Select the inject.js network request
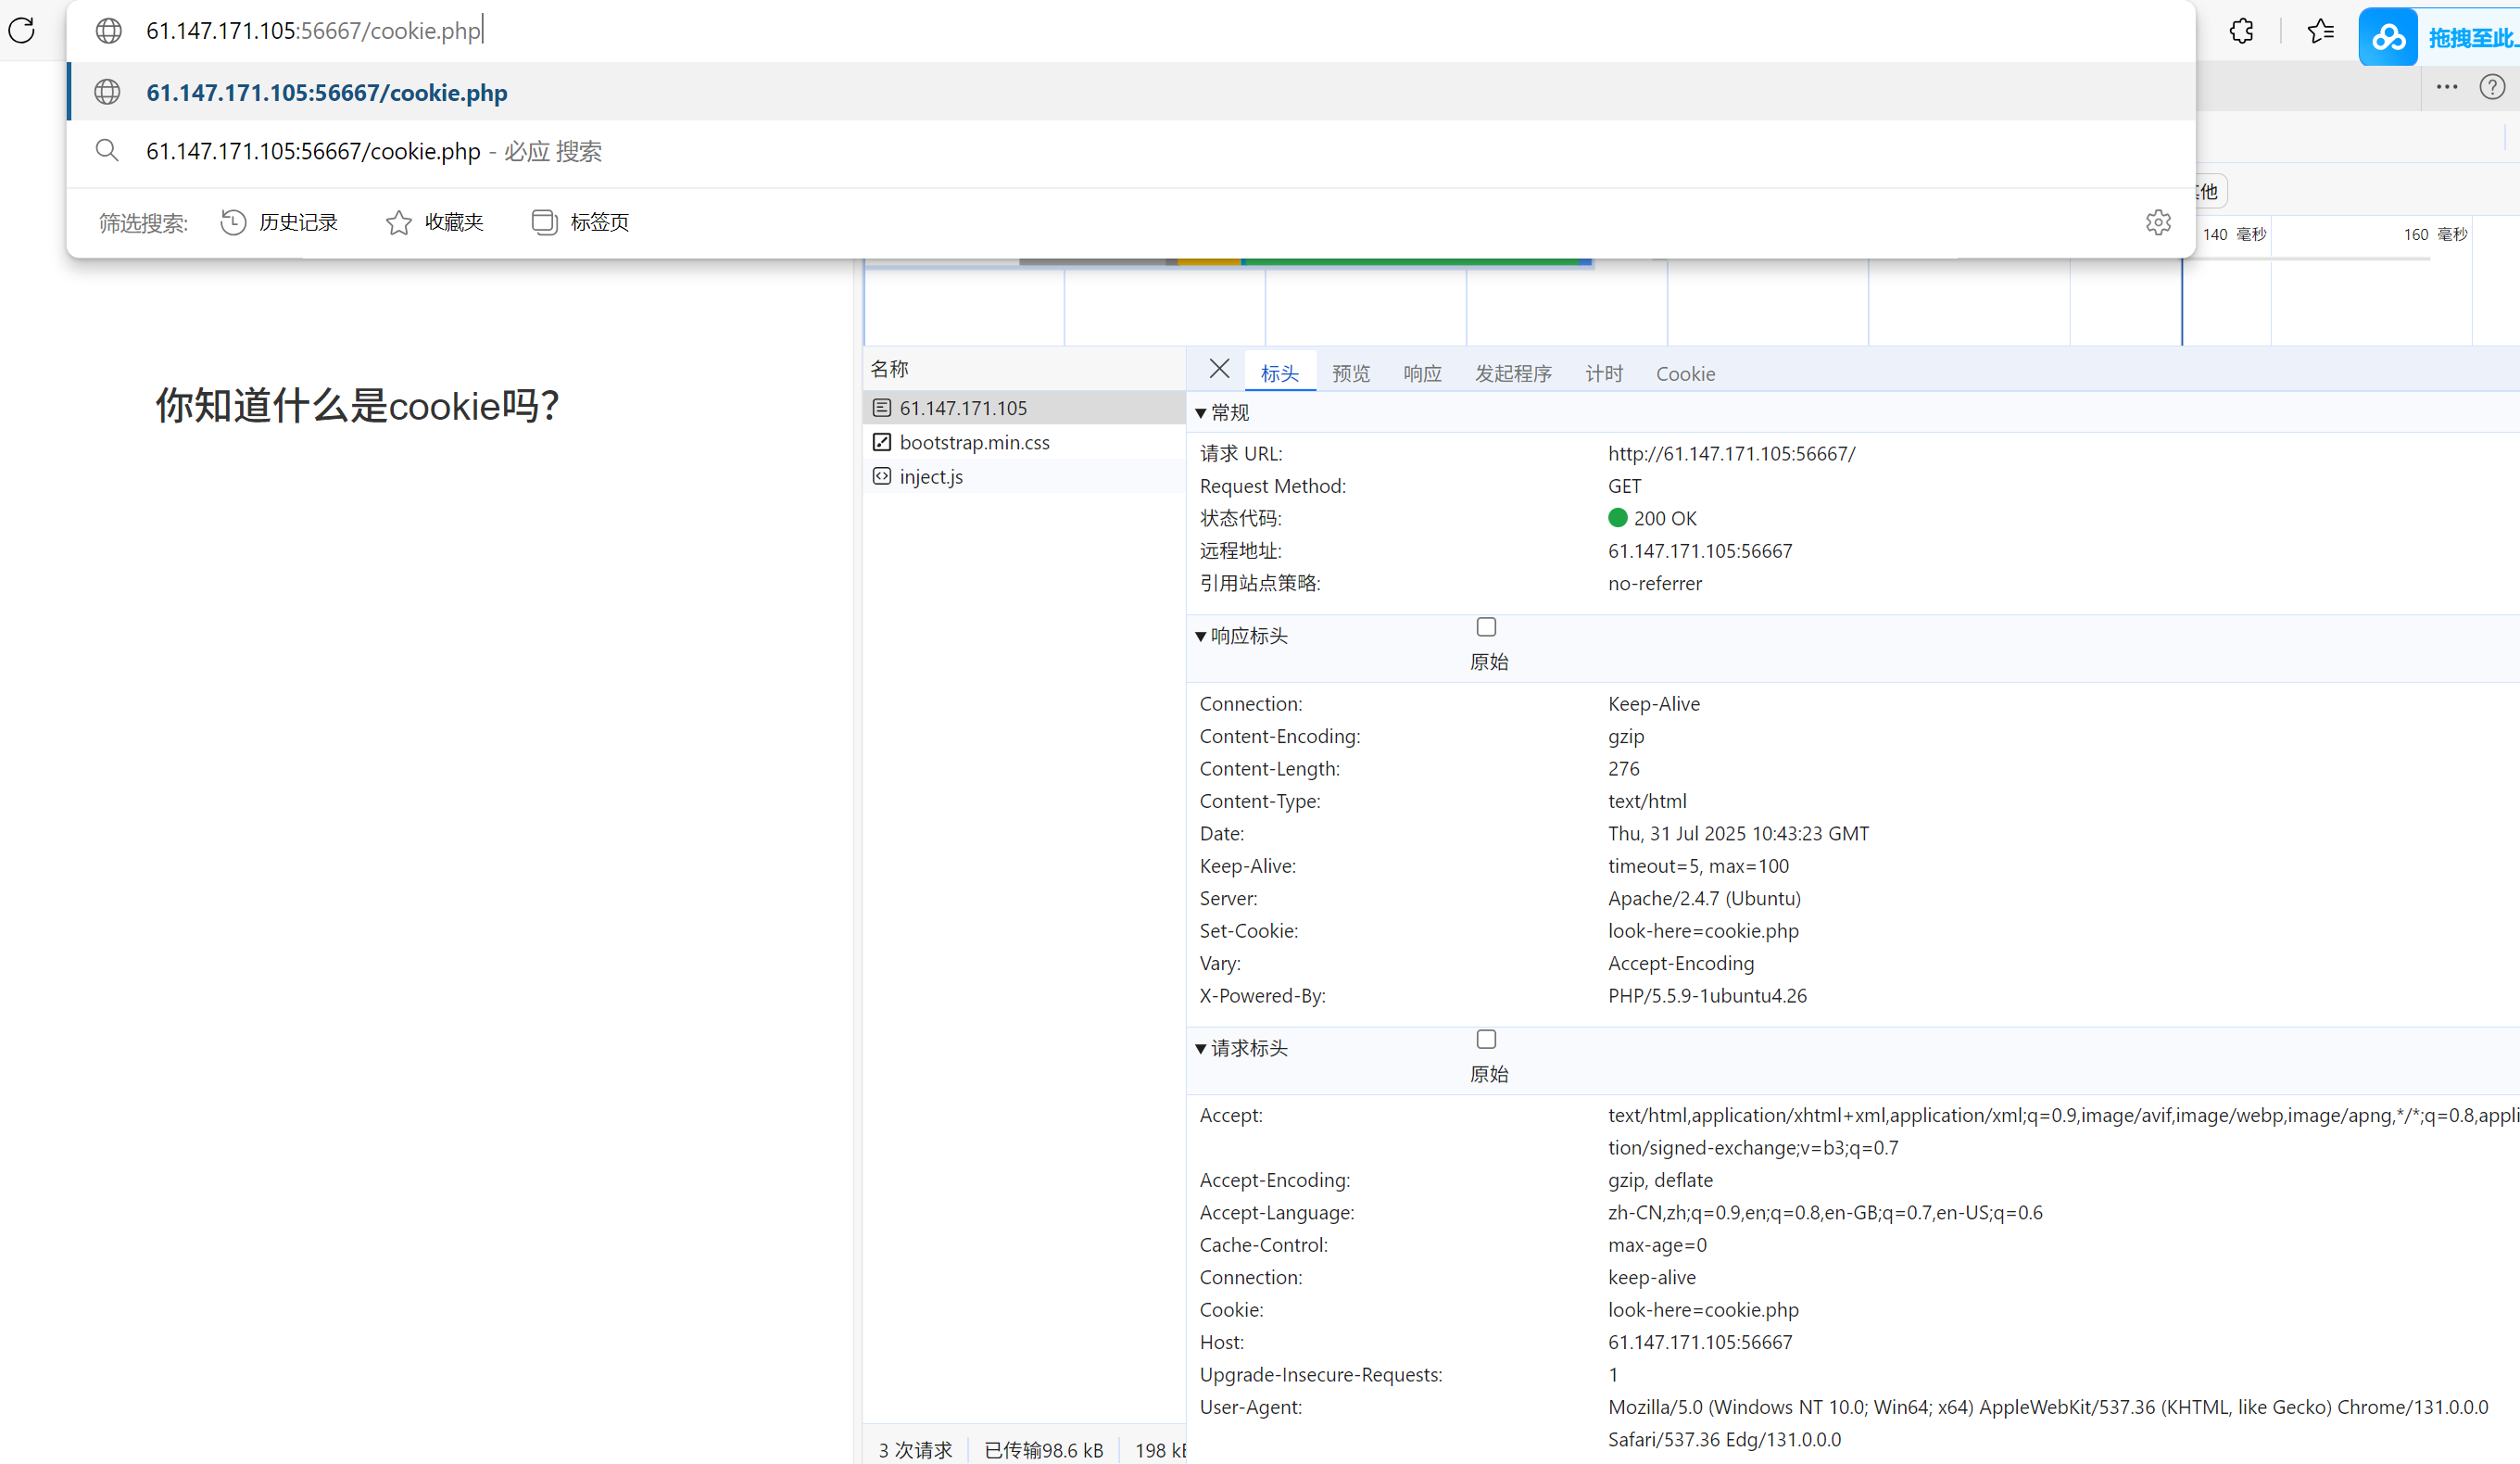 pos(930,476)
